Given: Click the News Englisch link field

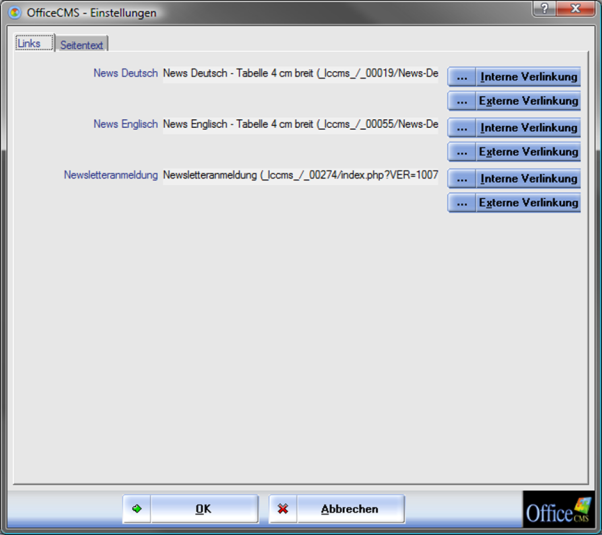Looking at the screenshot, I should tap(301, 124).
